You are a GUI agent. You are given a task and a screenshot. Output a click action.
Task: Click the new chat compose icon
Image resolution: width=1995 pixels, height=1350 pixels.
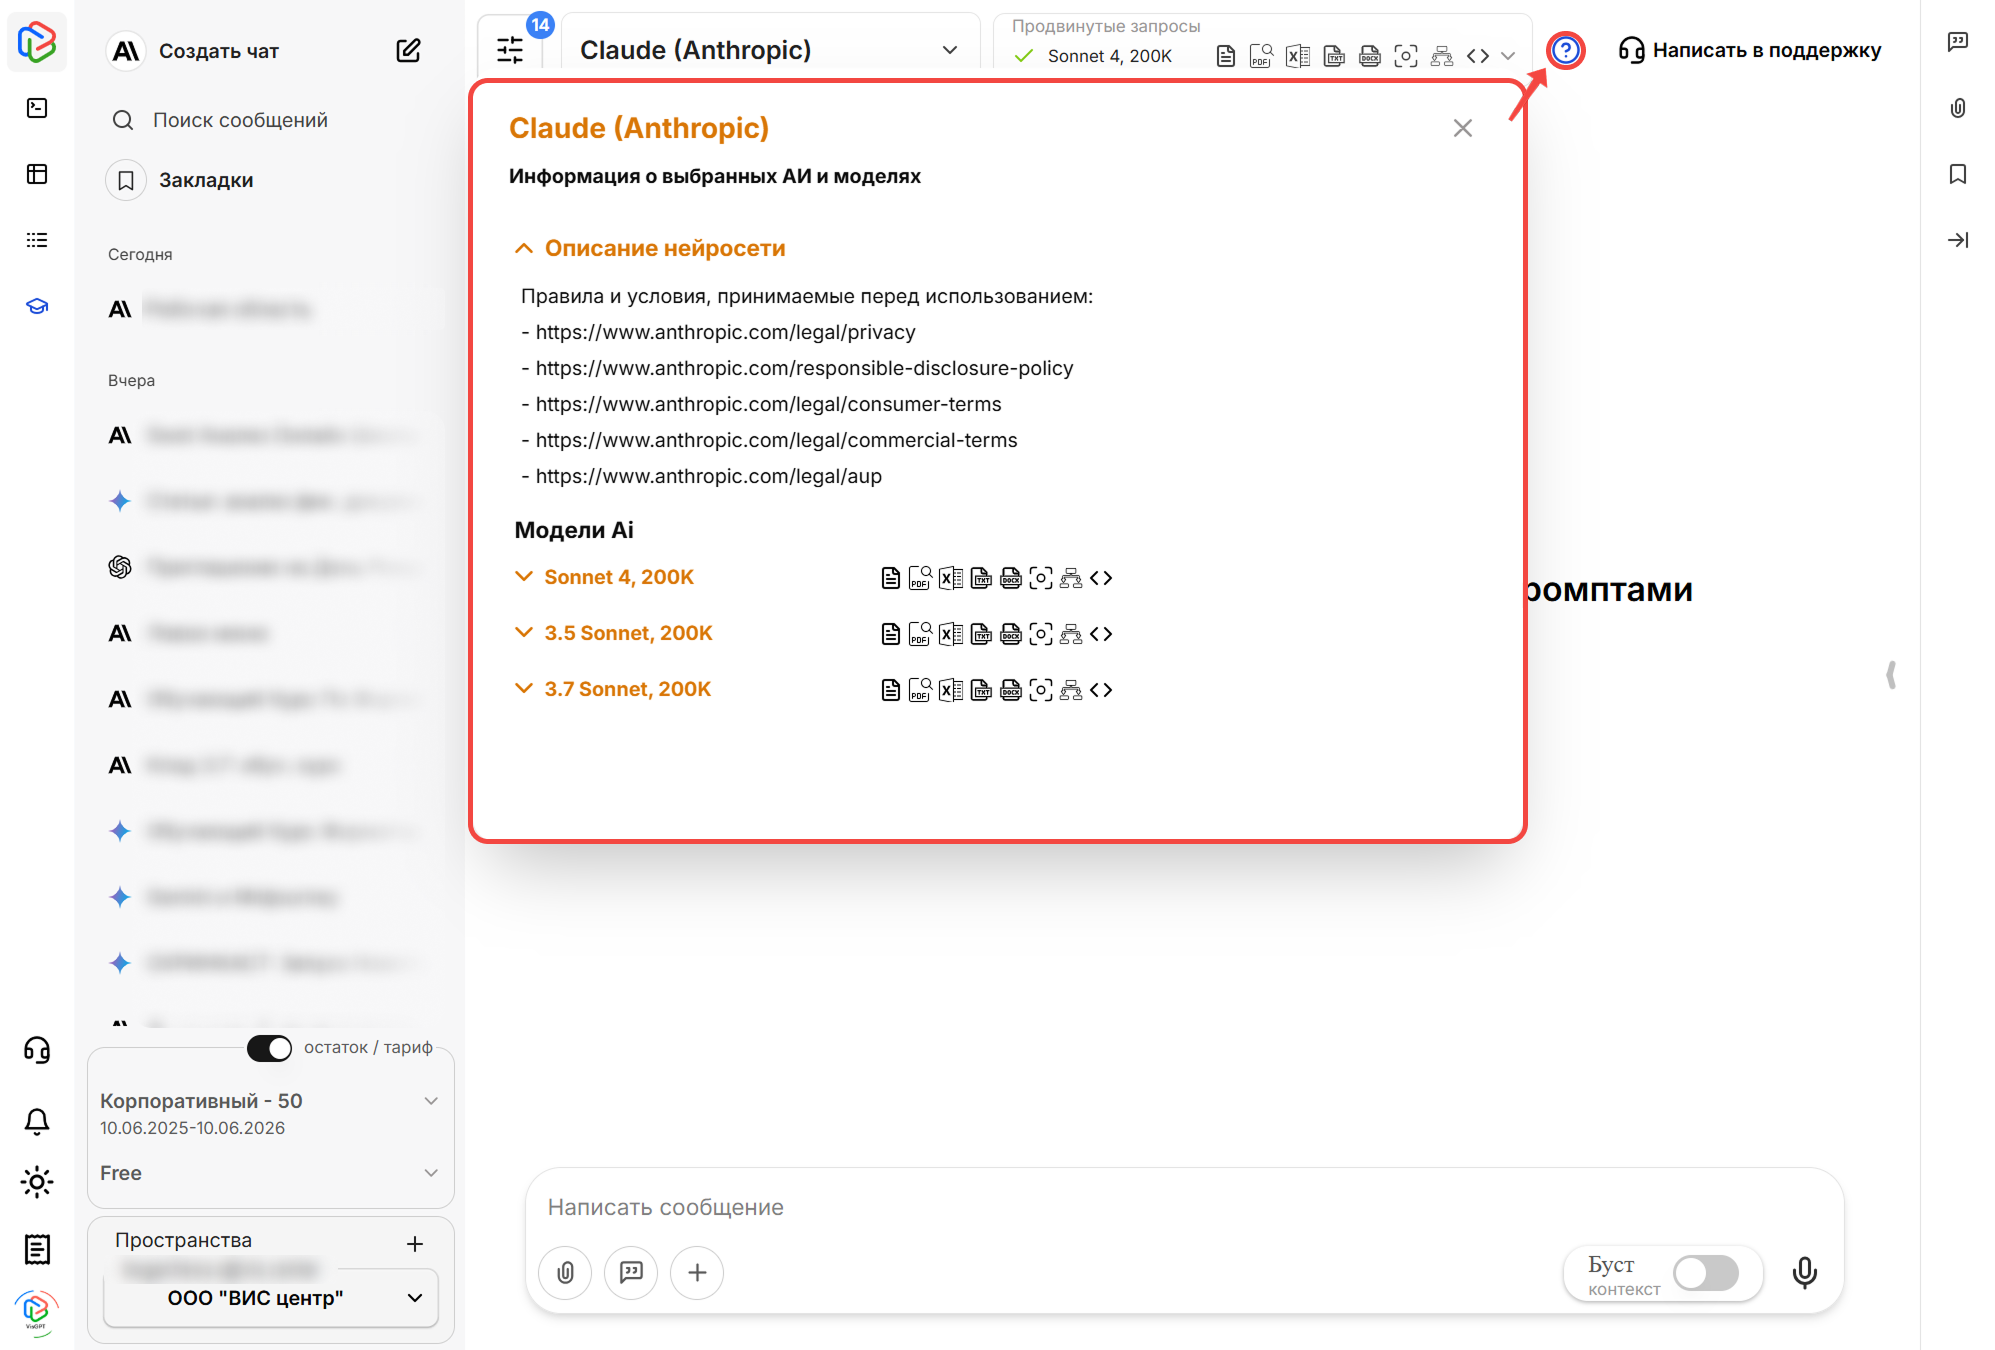408,50
